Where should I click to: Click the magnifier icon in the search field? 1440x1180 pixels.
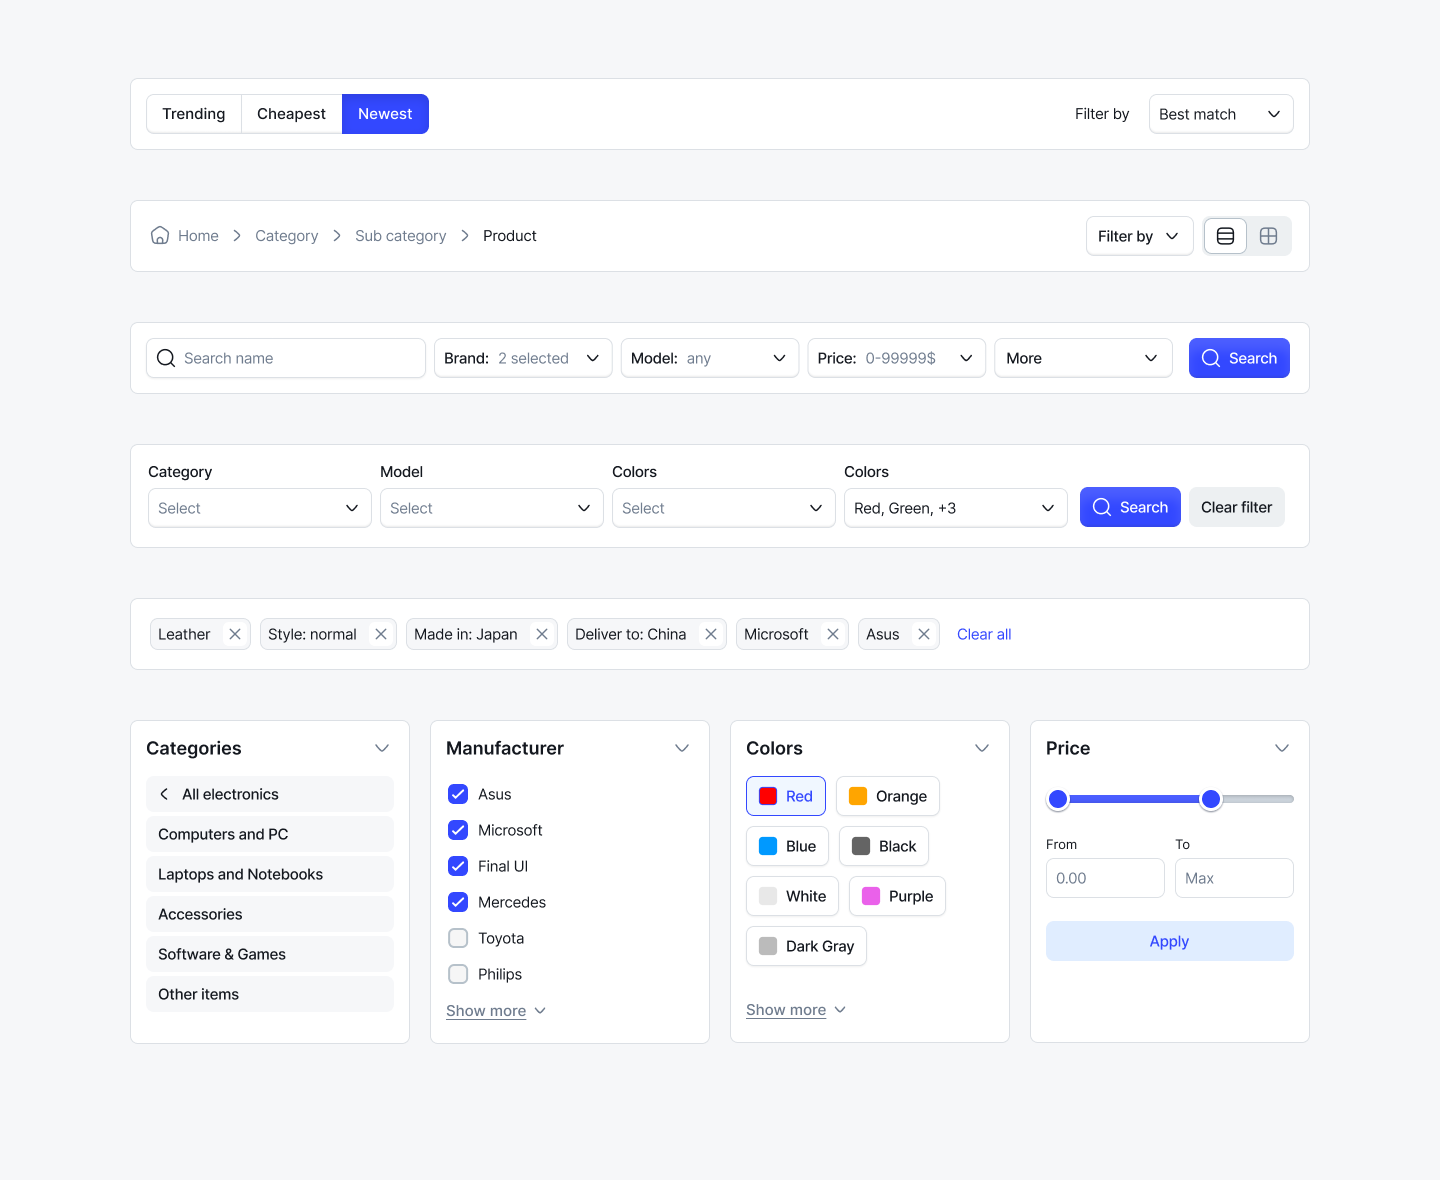coord(166,358)
